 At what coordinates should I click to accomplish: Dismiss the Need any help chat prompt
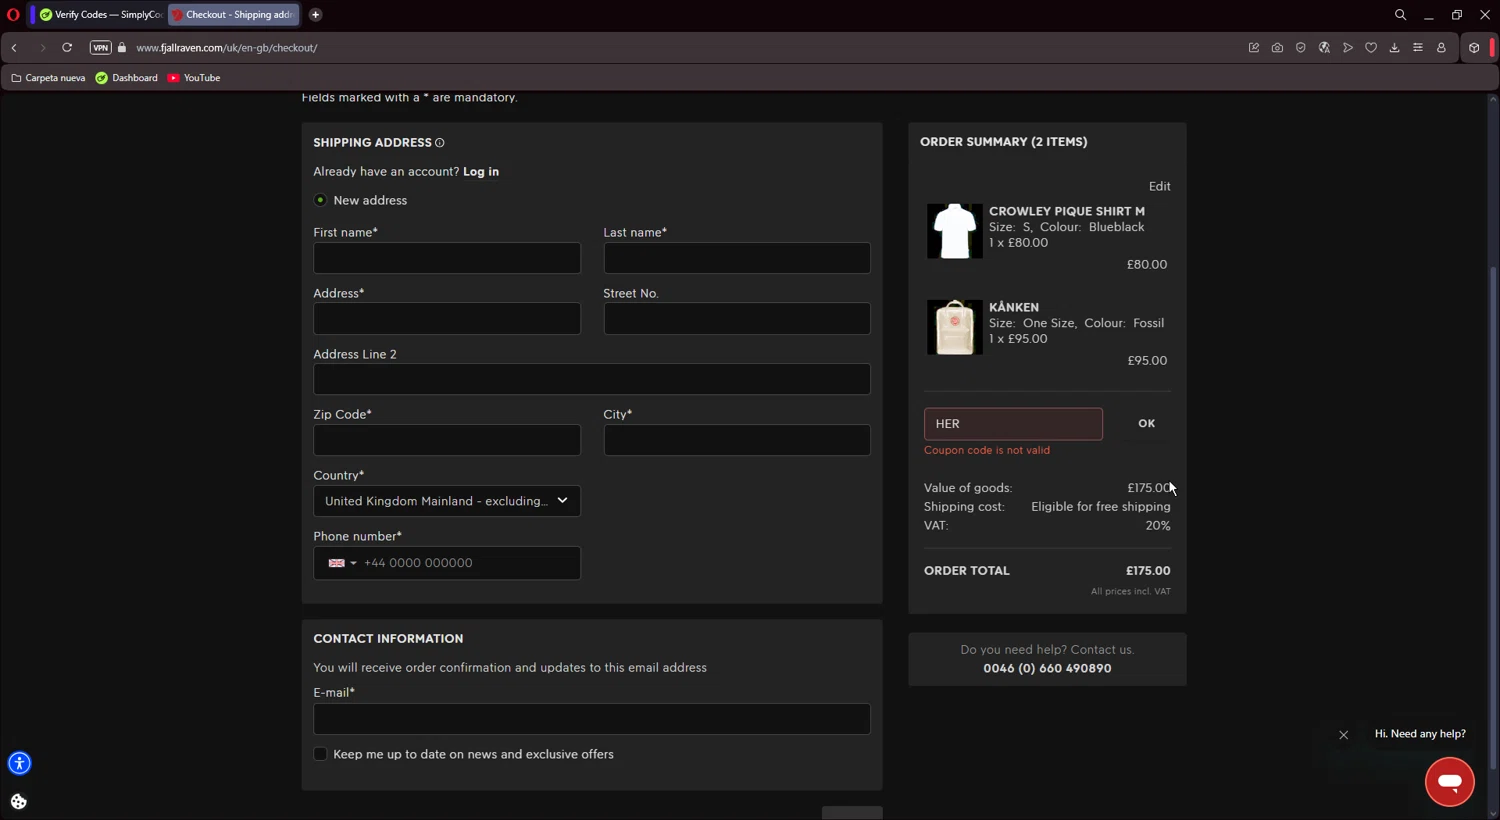coord(1343,735)
